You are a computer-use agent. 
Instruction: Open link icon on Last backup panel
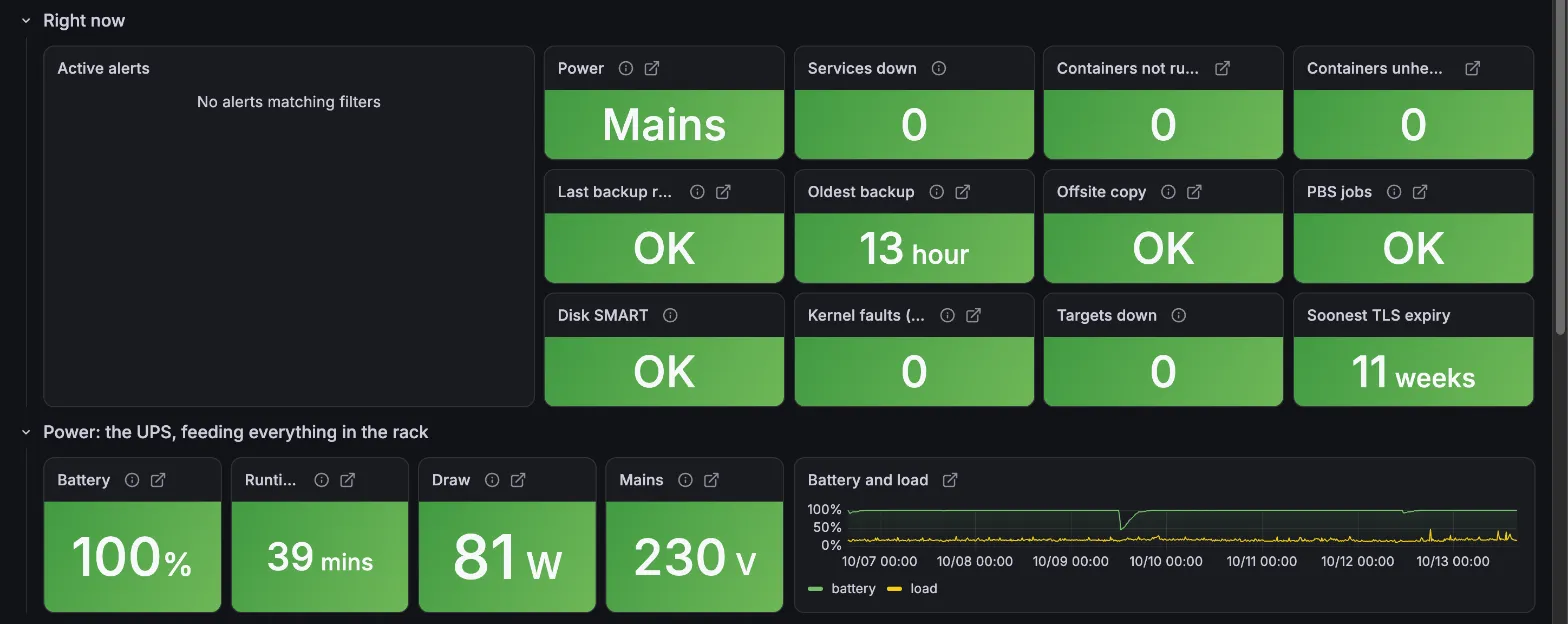(724, 192)
